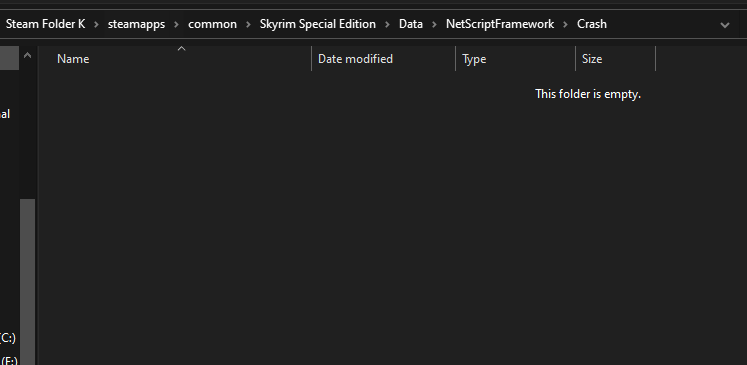Click 'This folder is empty.' text
This screenshot has width=747, height=365.
(x=588, y=94)
